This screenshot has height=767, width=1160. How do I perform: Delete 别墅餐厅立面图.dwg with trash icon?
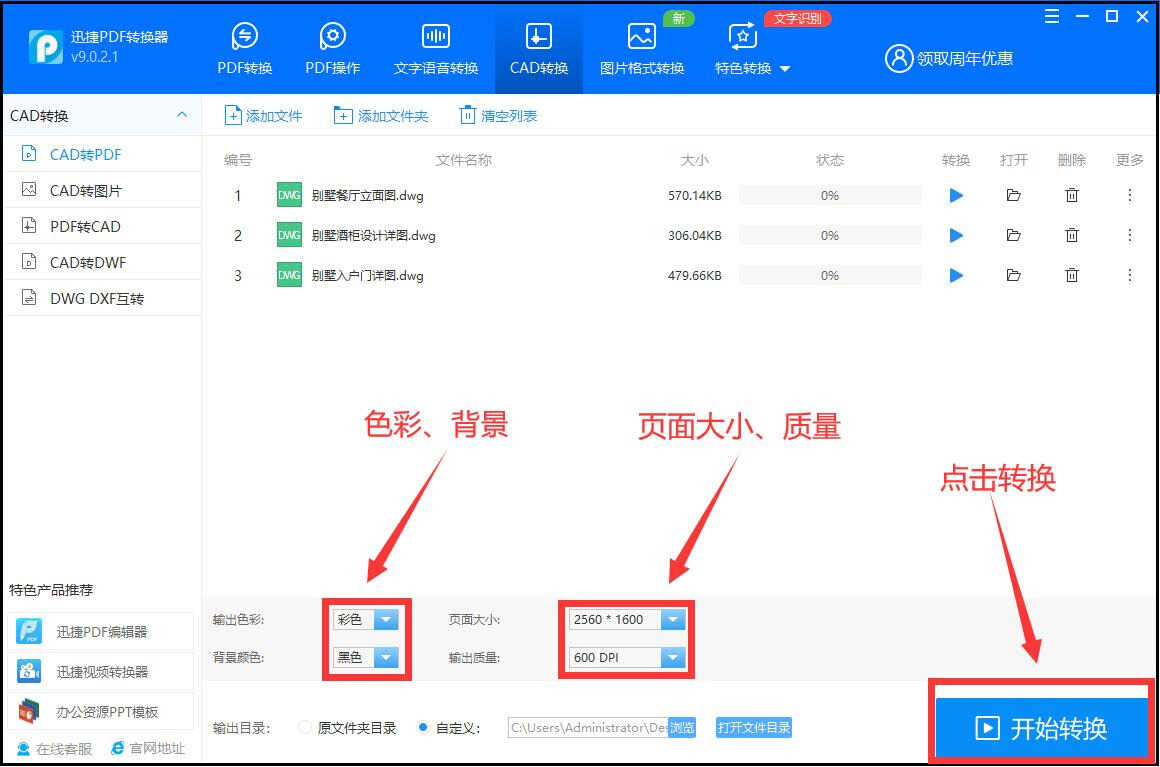[x=1071, y=195]
